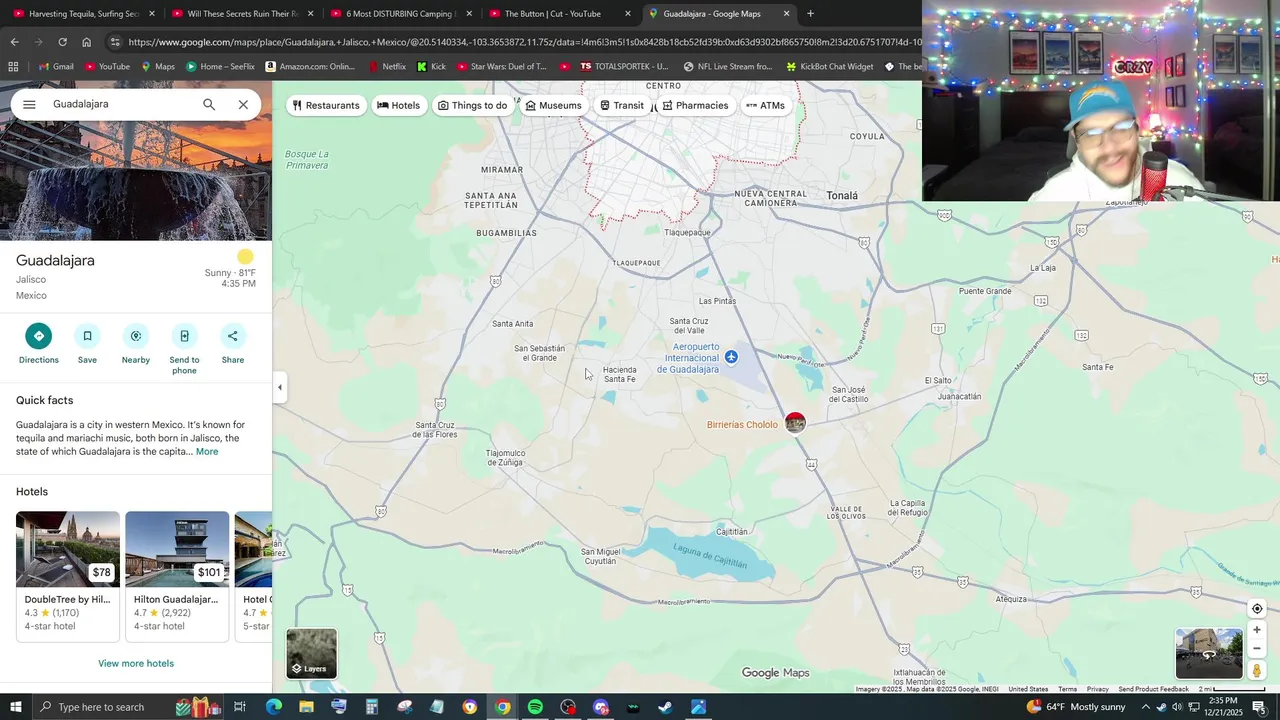Image resolution: width=1280 pixels, height=720 pixels.
Task: Reload the current page
Action: pos(62,42)
